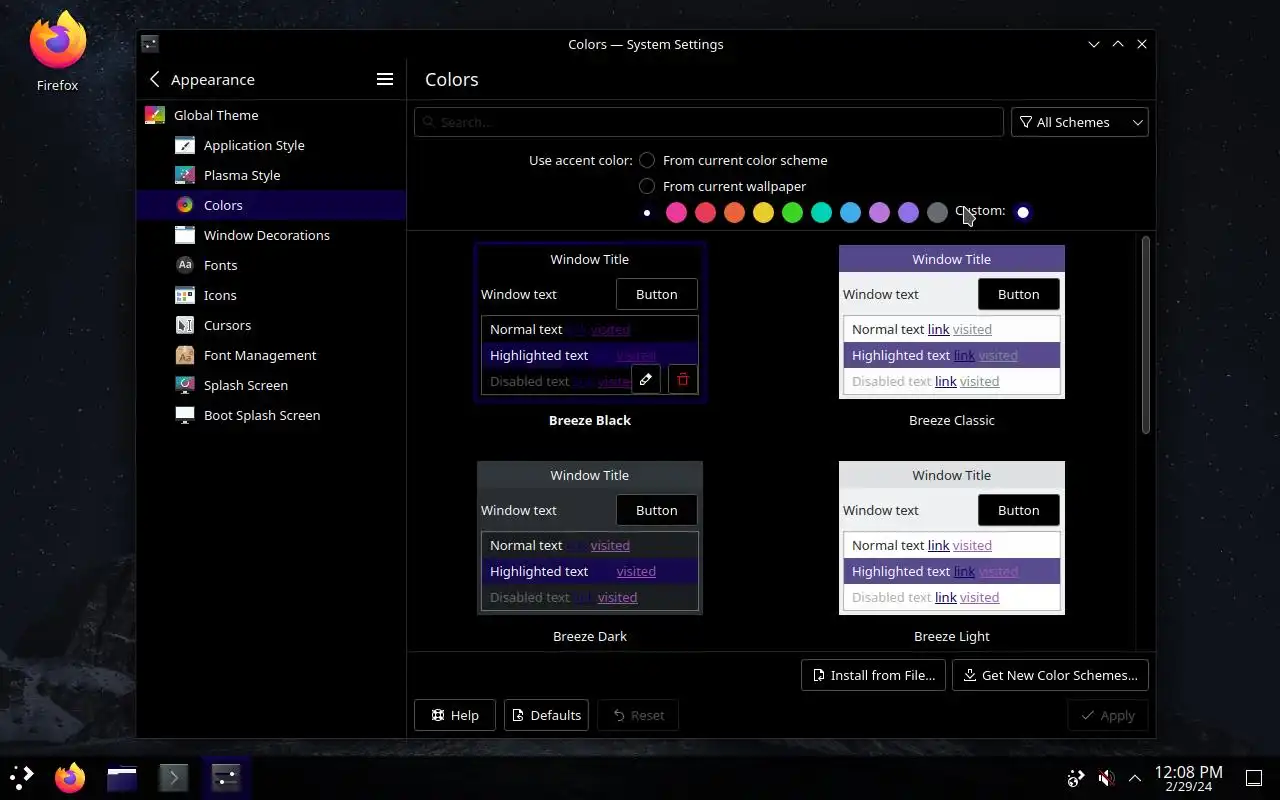The image size is (1280, 800).
Task: Open the Icons page icon
Action: click(x=184, y=295)
